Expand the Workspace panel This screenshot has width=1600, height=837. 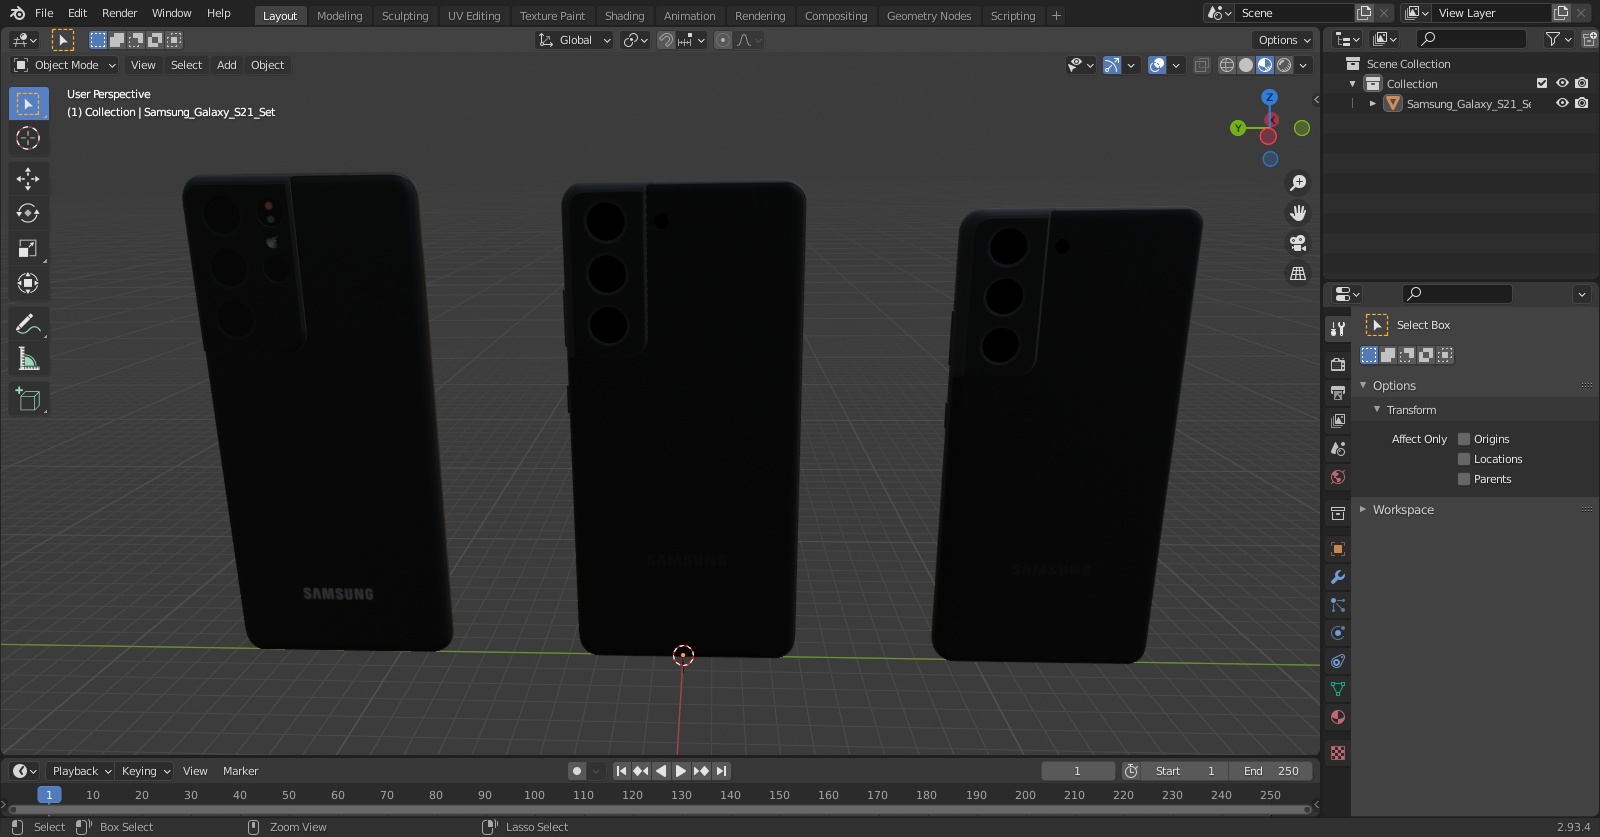[1363, 509]
